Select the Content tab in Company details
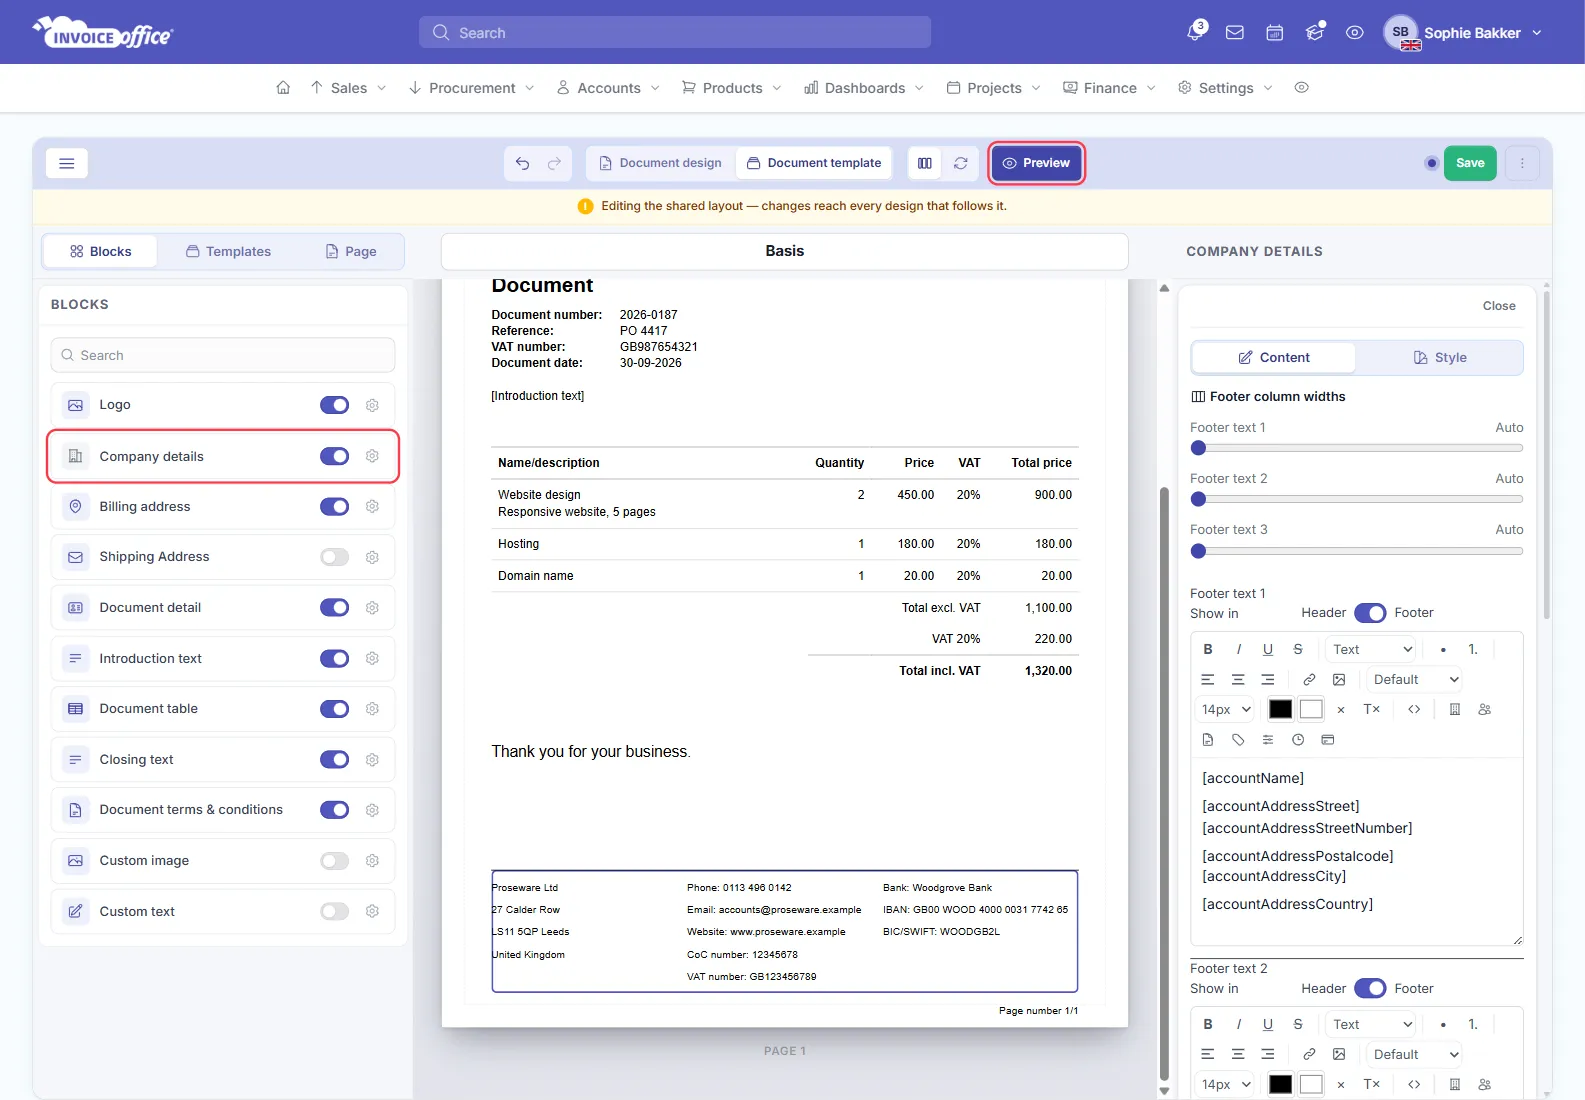 pyautogui.click(x=1274, y=358)
